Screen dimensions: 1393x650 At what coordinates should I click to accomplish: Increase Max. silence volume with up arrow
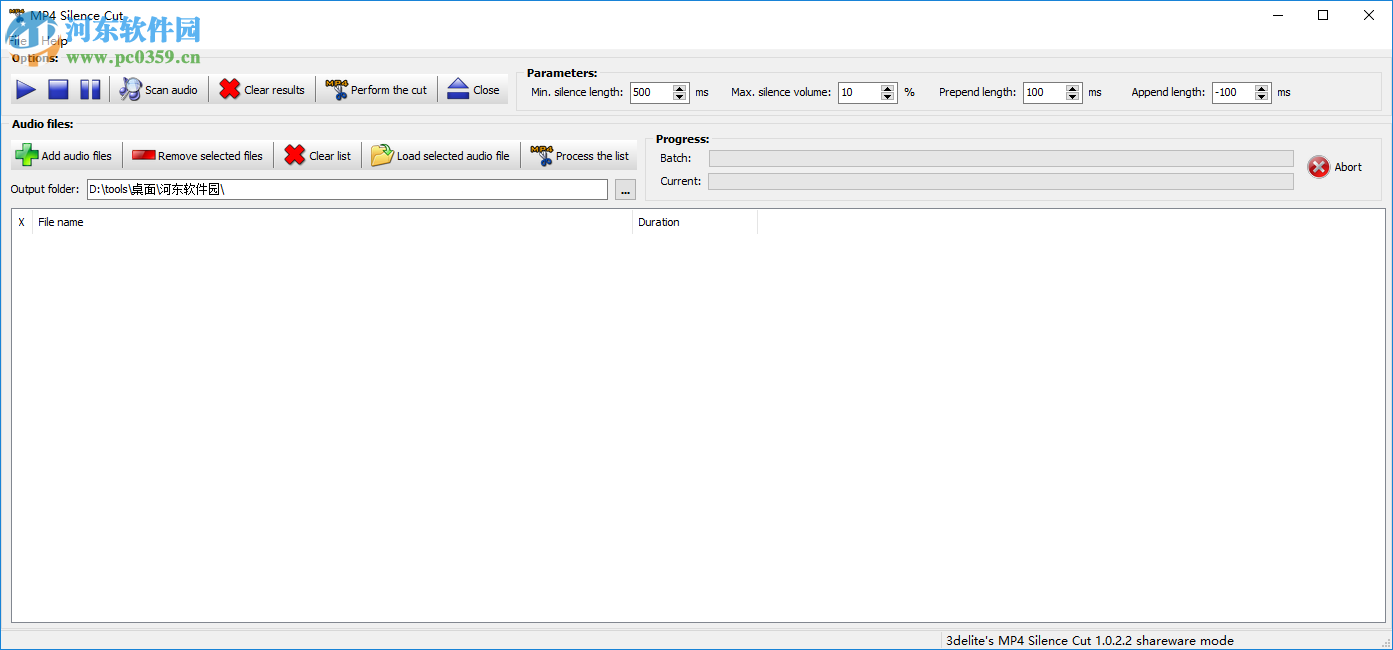coord(888,88)
